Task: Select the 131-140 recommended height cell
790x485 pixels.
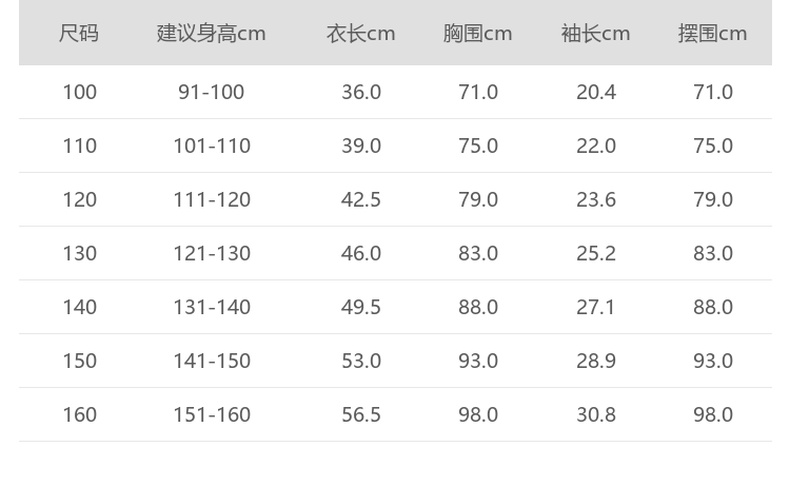Action: [x=211, y=307]
